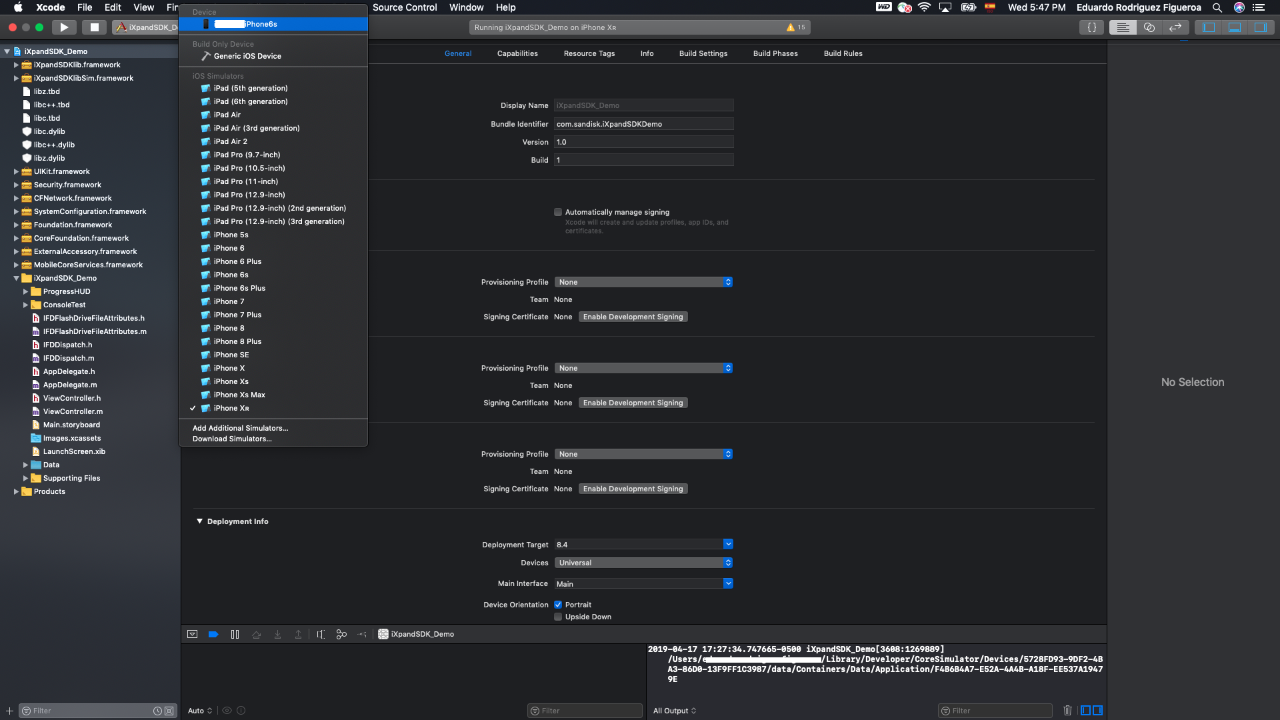Expand the Products folder
Screen dimensions: 1280x720
16,491
